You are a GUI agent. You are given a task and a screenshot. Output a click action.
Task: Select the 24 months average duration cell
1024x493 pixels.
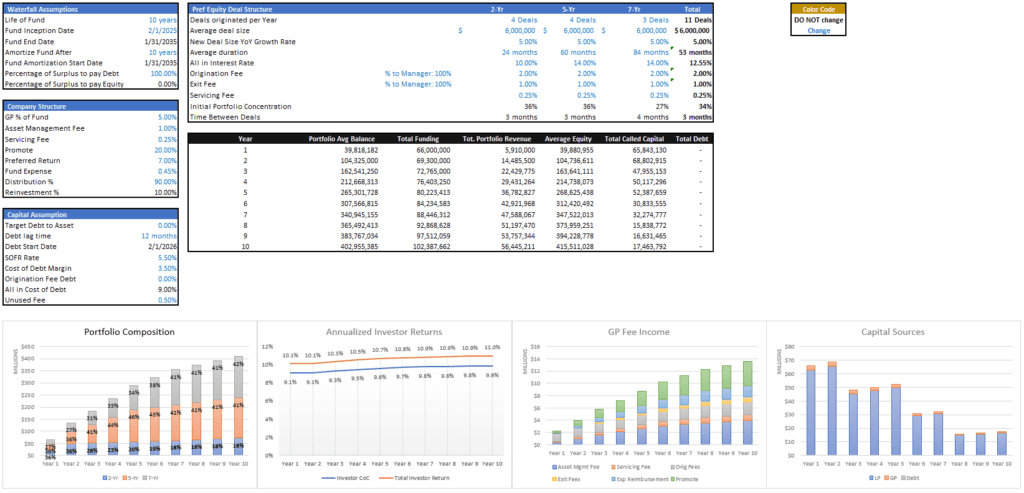[x=519, y=52]
